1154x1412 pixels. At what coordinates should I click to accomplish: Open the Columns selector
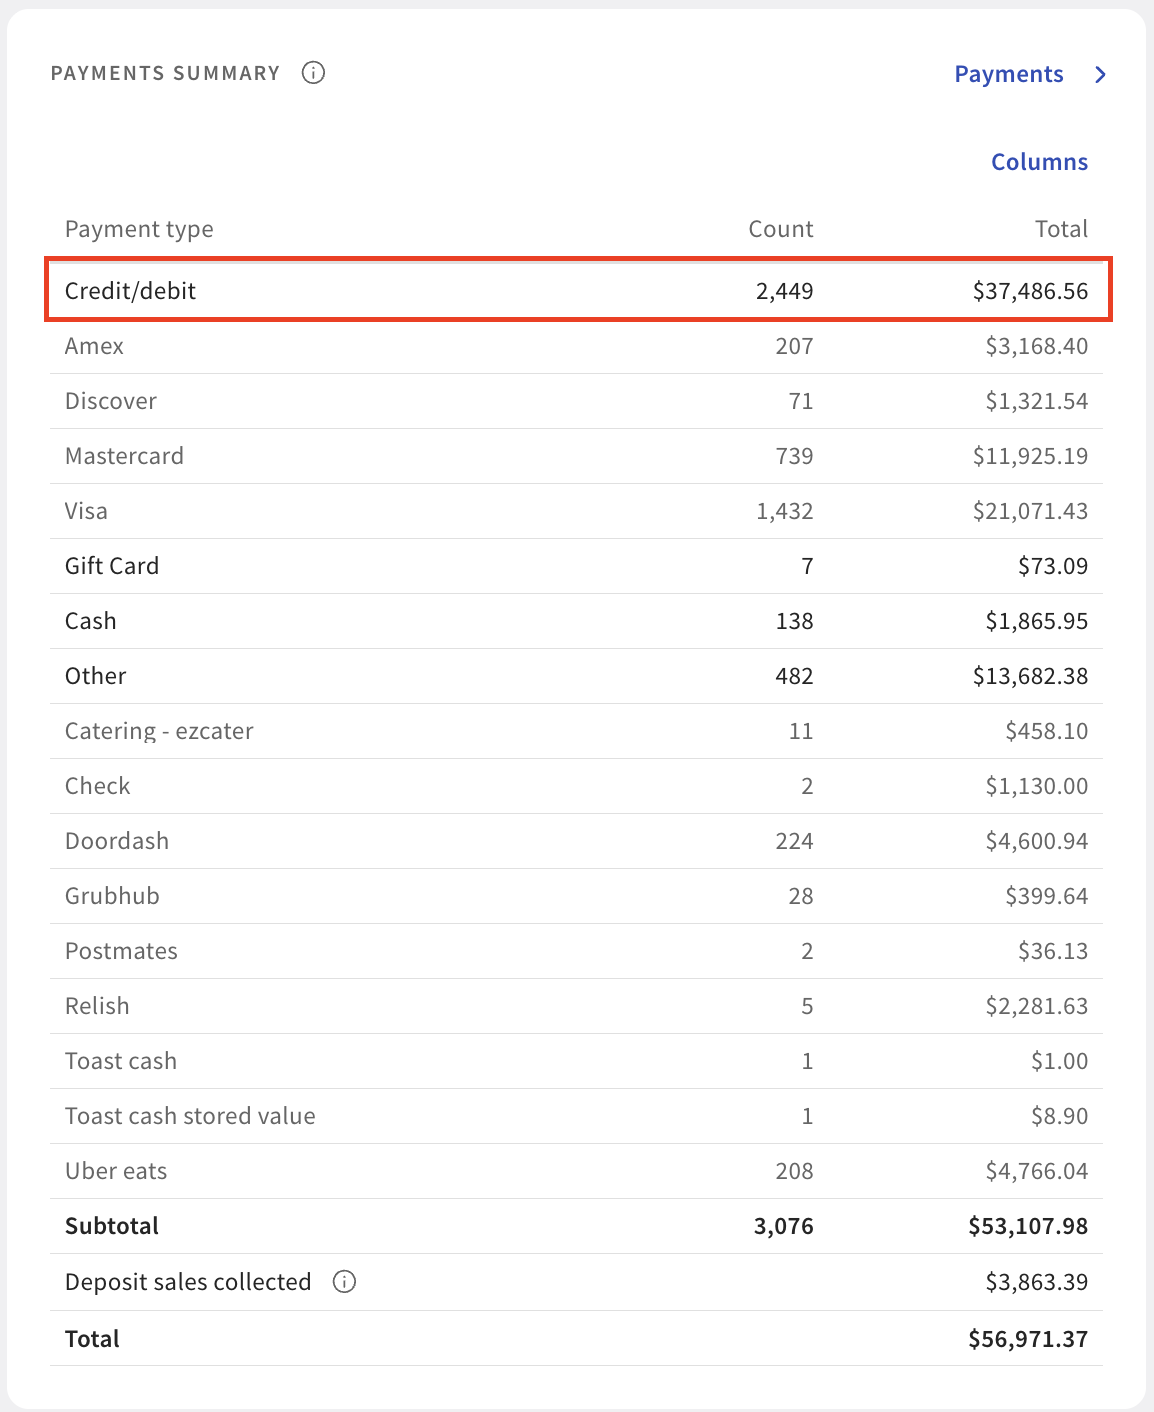1039,162
